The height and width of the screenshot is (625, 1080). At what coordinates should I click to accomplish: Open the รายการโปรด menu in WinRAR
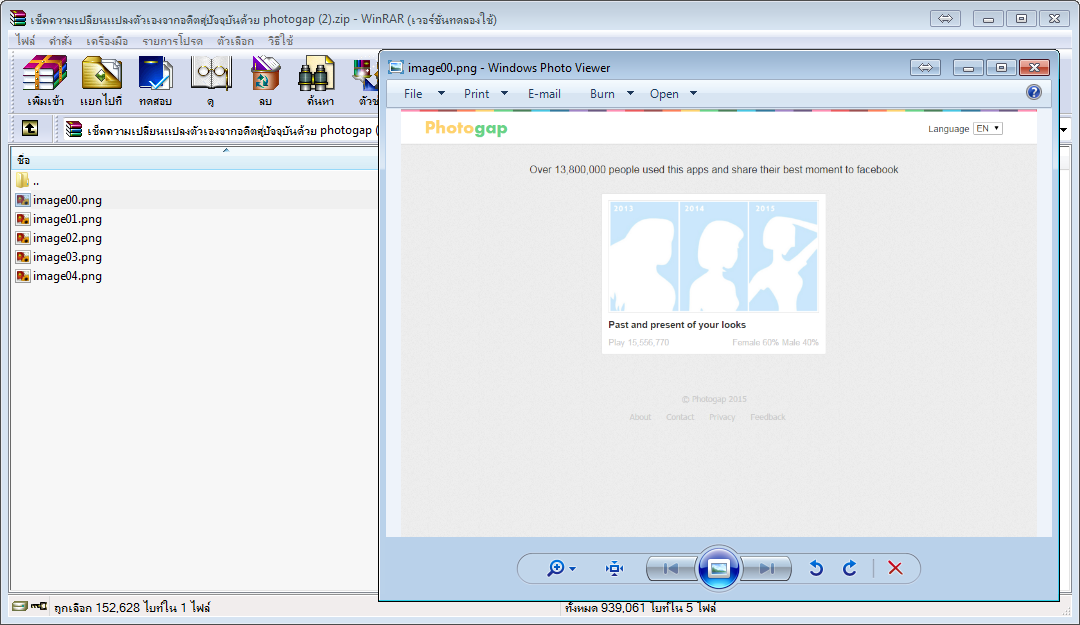click(x=172, y=41)
